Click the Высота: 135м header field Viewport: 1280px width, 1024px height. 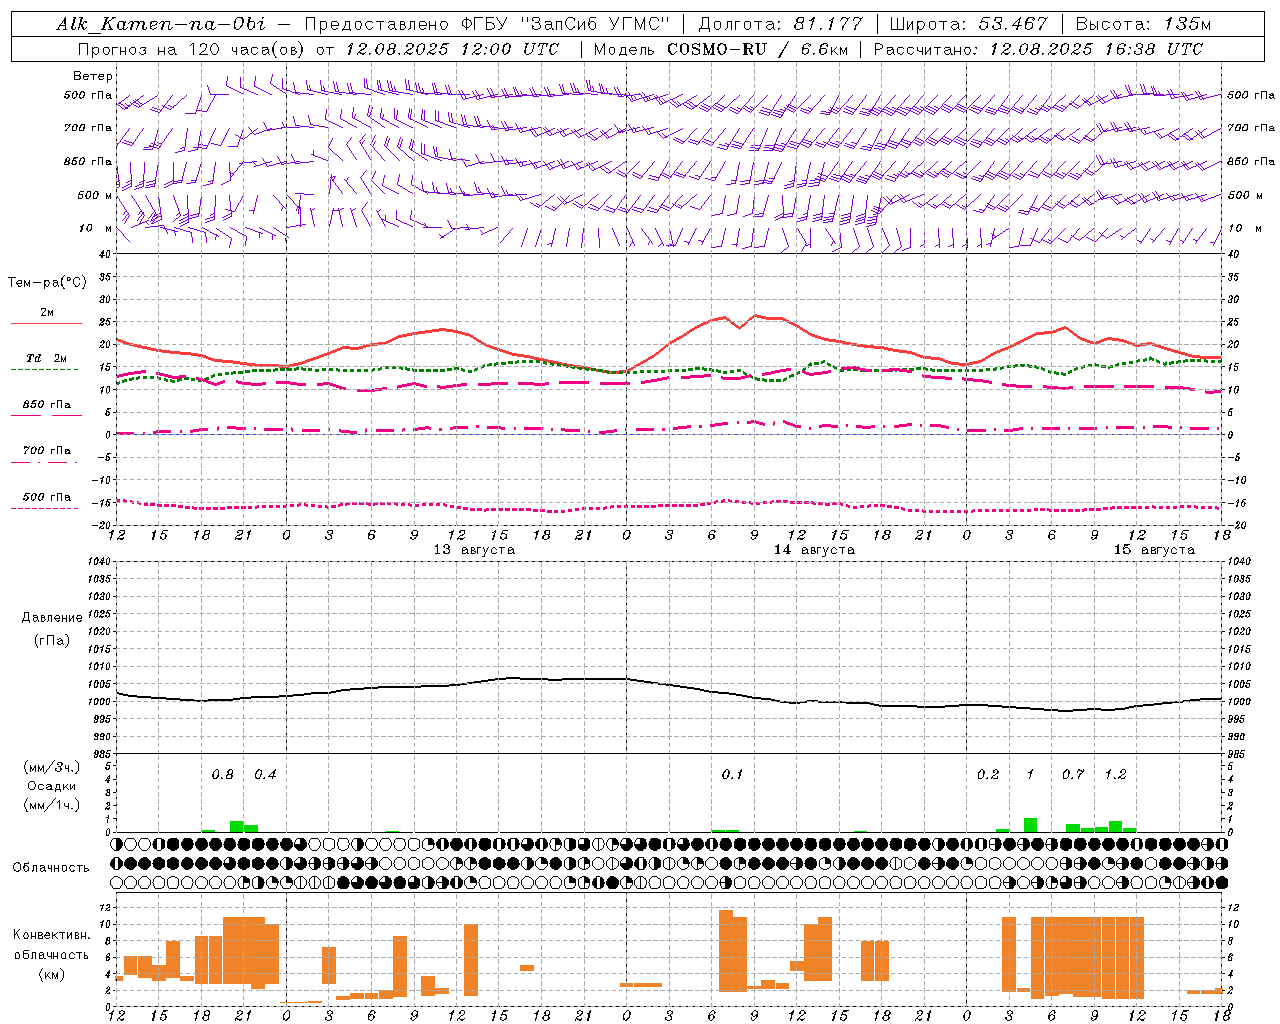1143,24
